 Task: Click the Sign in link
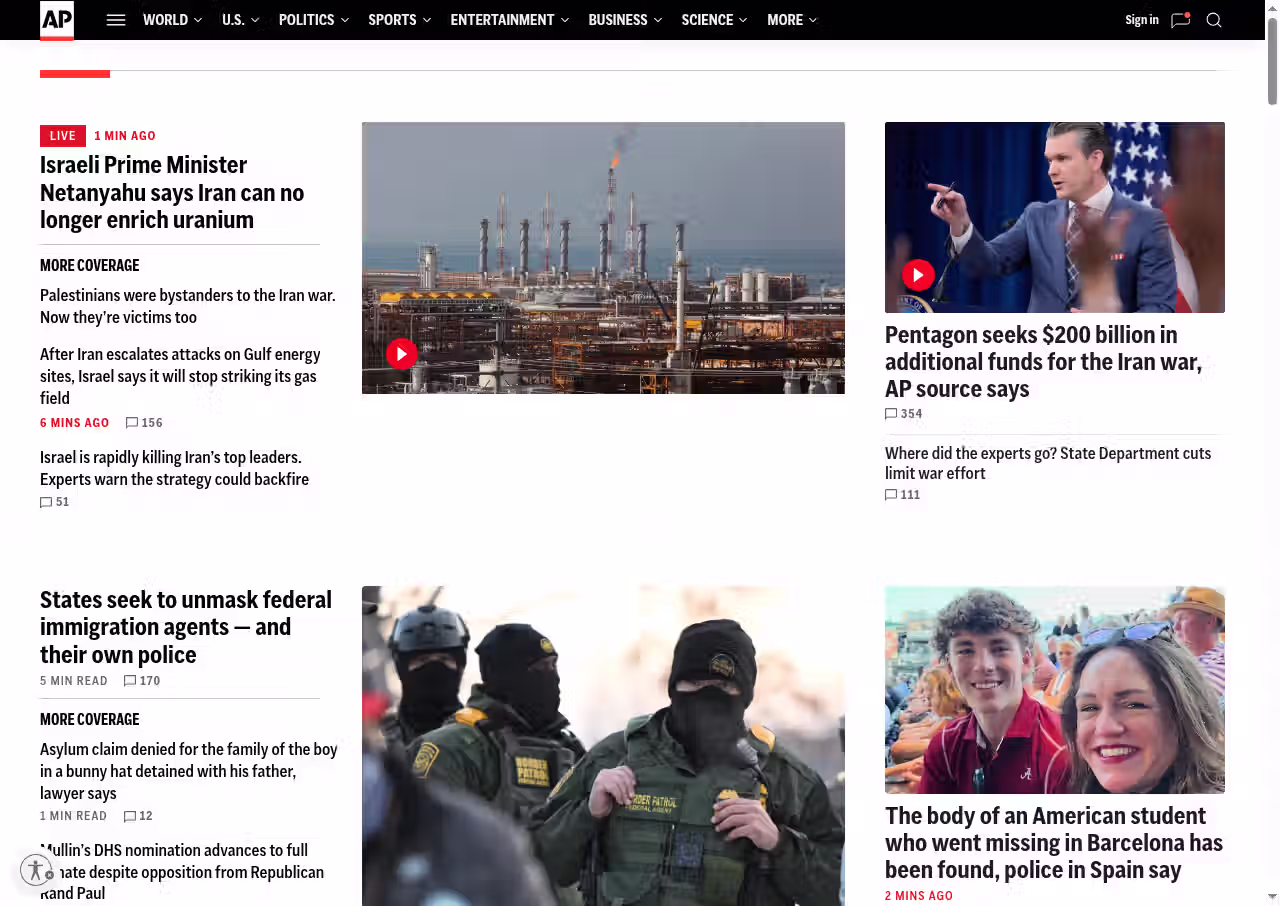pyautogui.click(x=1141, y=20)
